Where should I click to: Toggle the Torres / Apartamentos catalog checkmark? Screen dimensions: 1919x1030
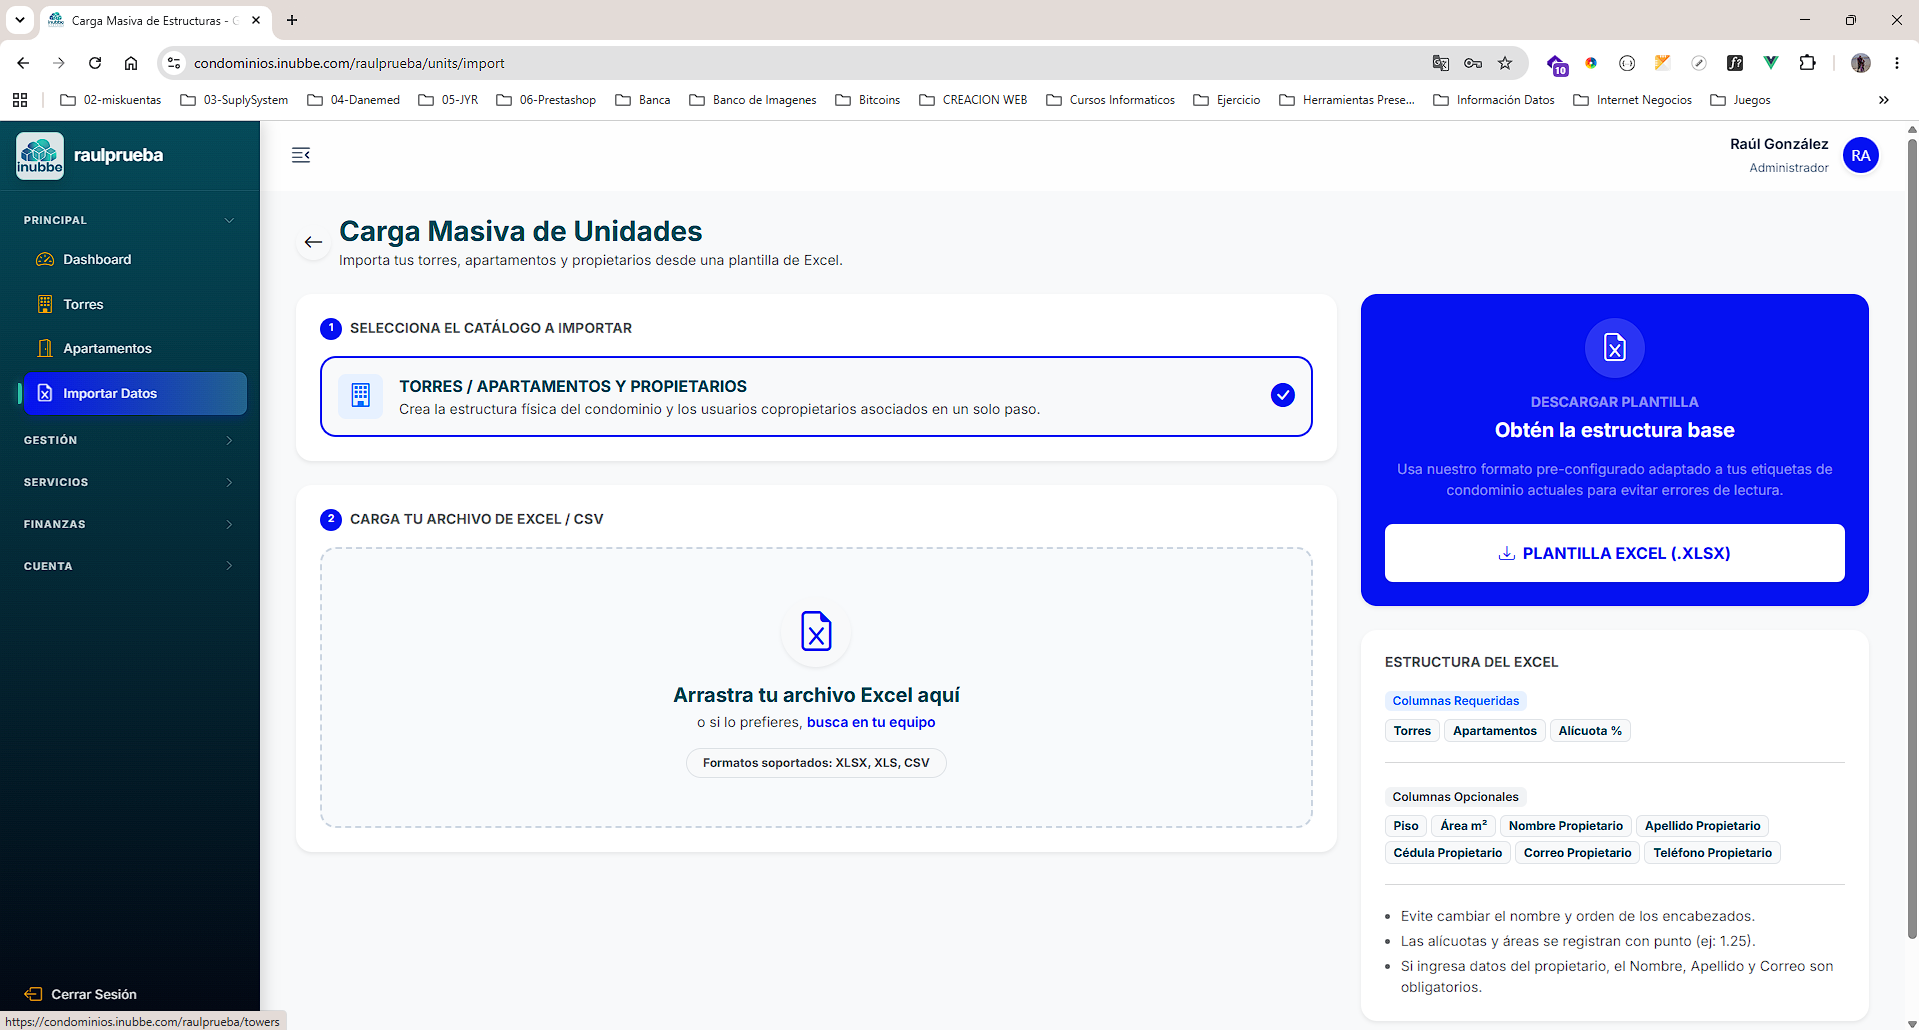1282,395
